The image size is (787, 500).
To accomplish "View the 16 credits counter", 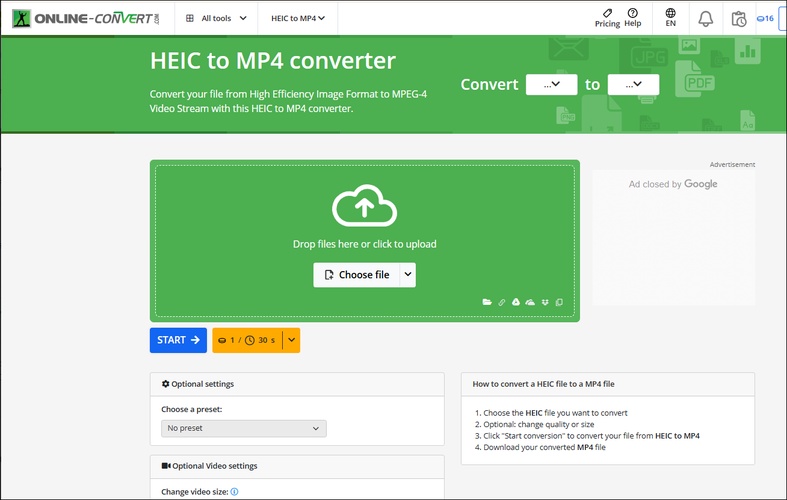I will (x=765, y=19).
